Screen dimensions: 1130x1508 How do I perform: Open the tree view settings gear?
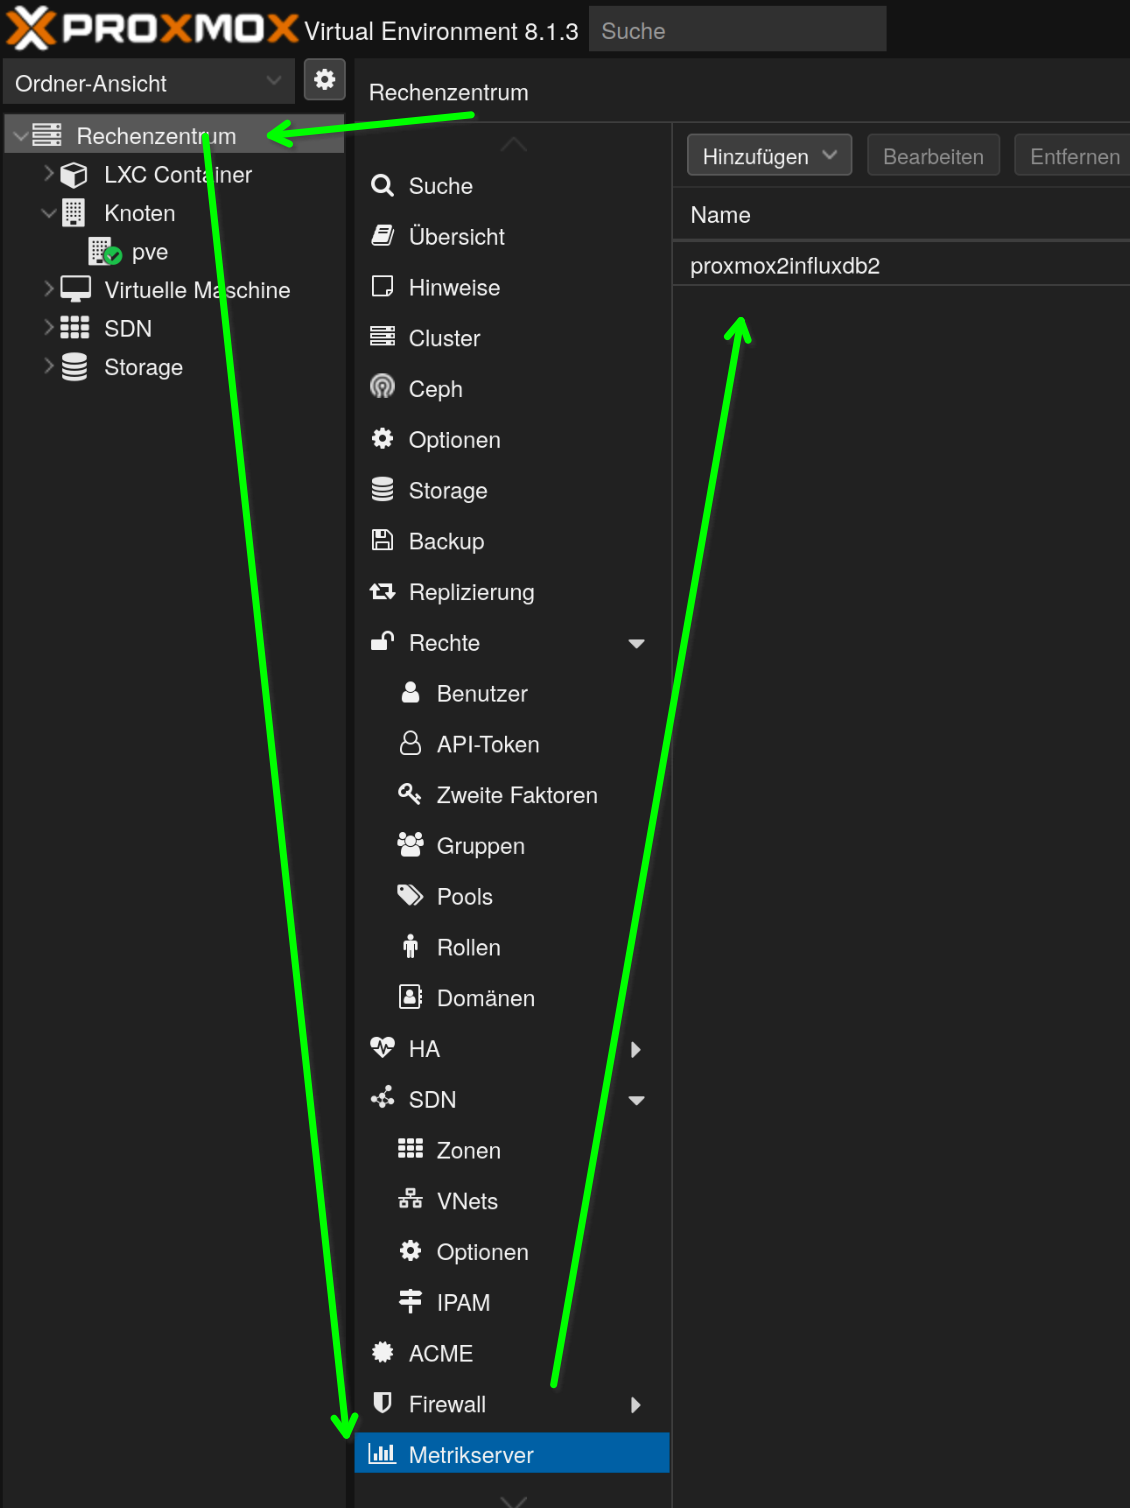(x=325, y=80)
